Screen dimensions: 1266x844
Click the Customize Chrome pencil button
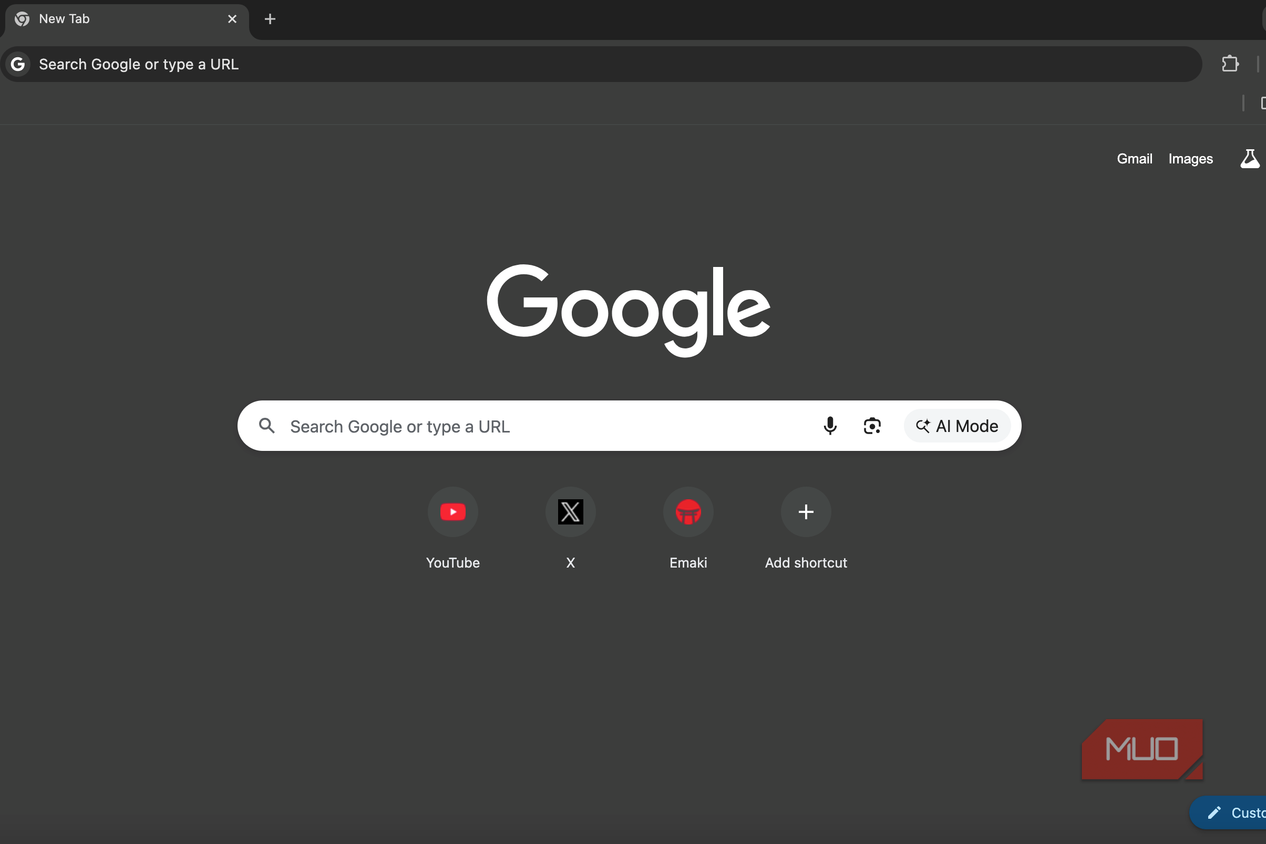[x=1228, y=813]
